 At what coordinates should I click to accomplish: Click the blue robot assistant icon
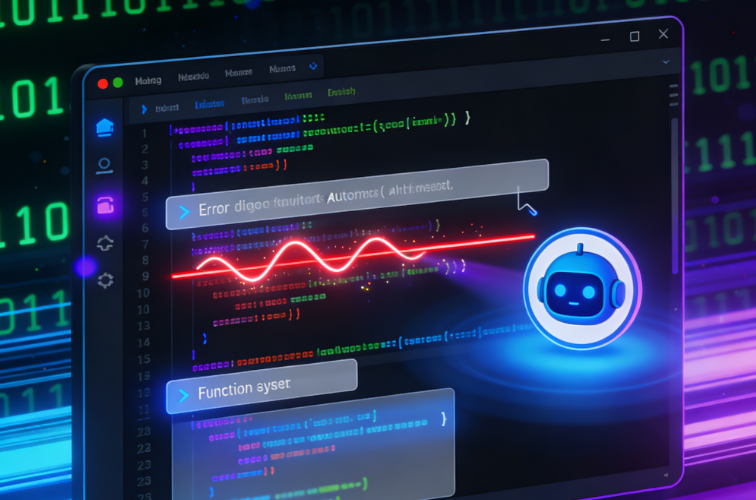[x=576, y=285]
